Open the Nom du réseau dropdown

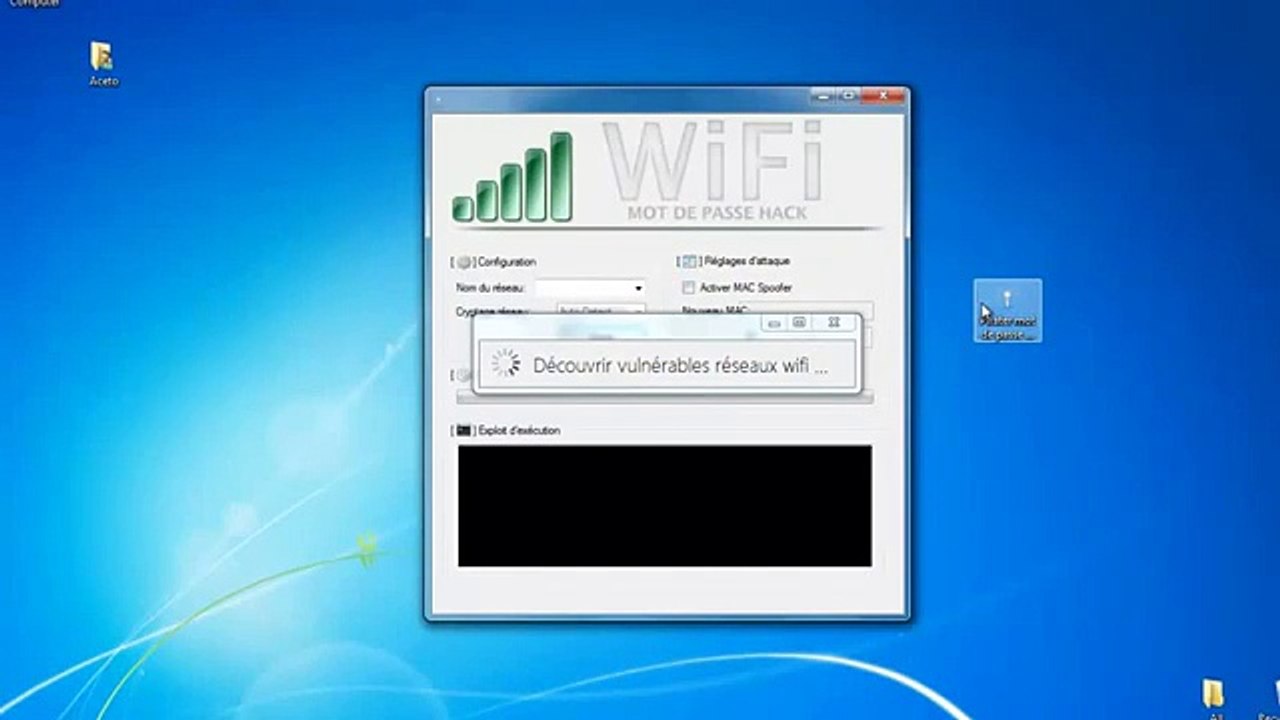coord(590,288)
